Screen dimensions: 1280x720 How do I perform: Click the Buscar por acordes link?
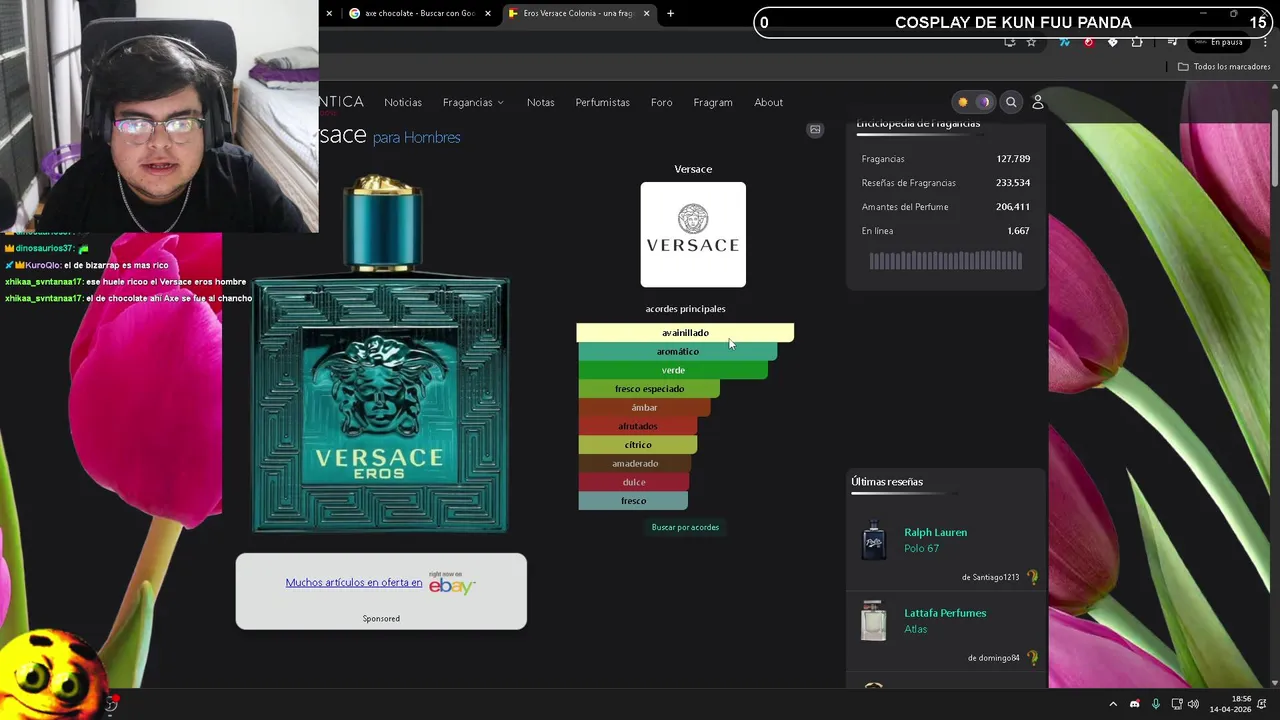click(x=685, y=527)
